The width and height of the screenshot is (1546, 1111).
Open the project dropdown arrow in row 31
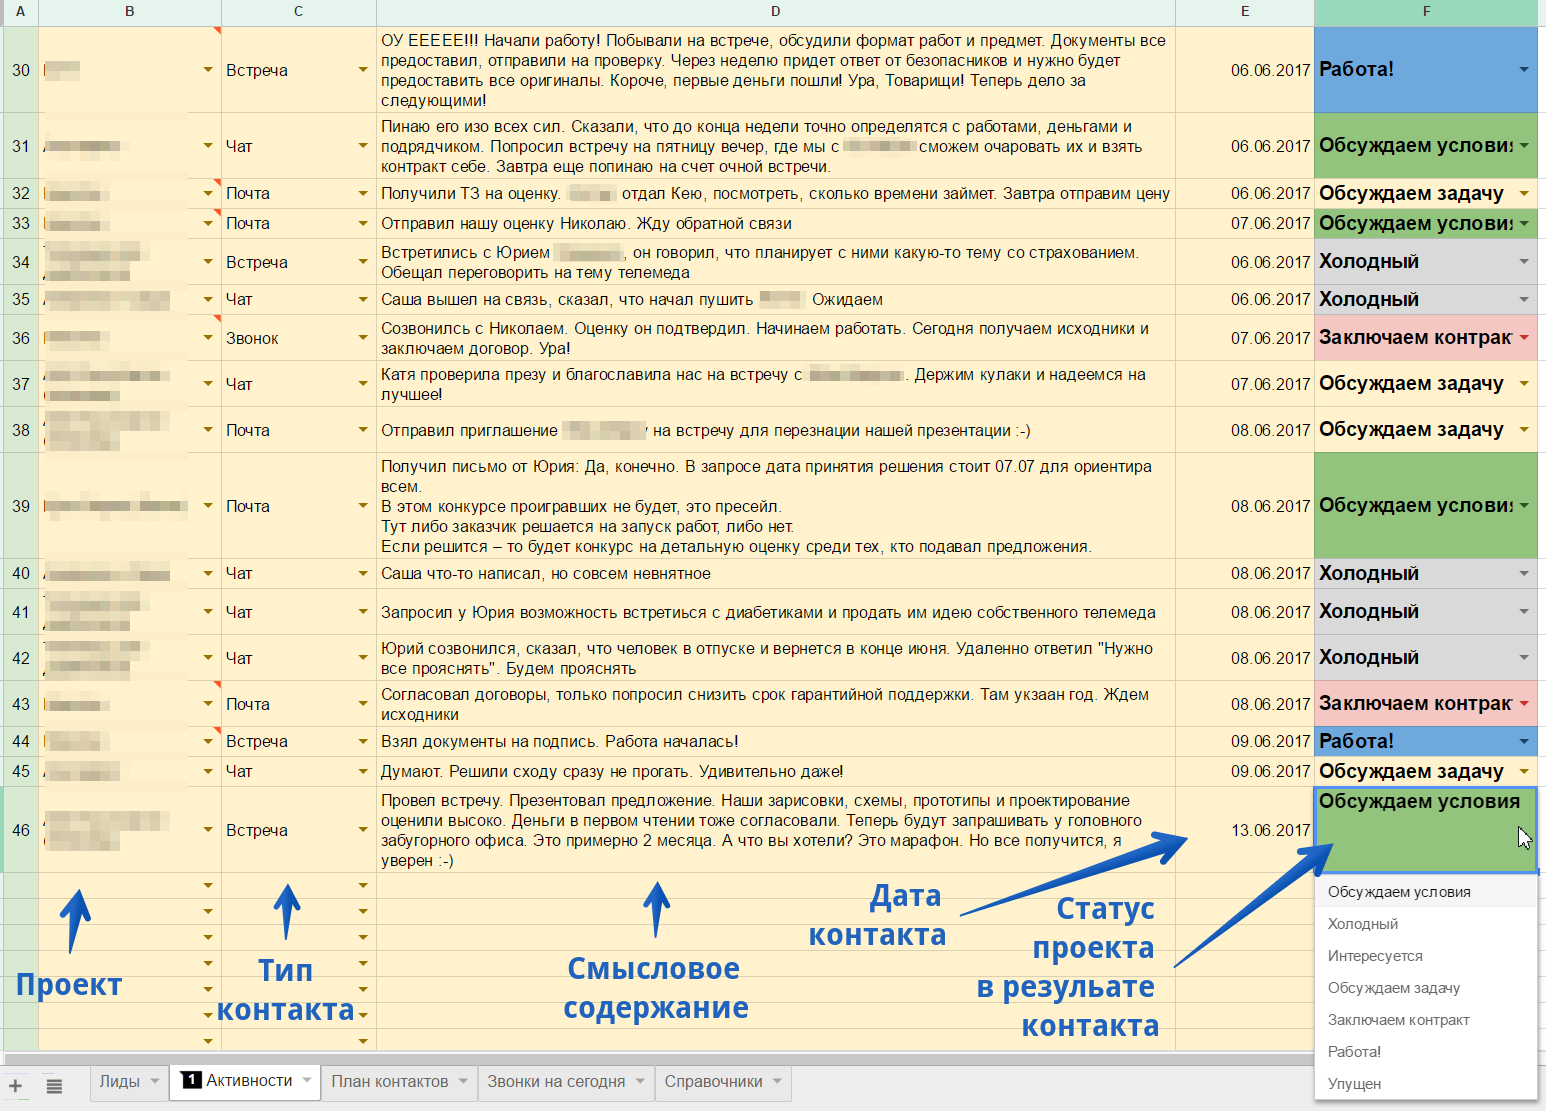(x=207, y=145)
